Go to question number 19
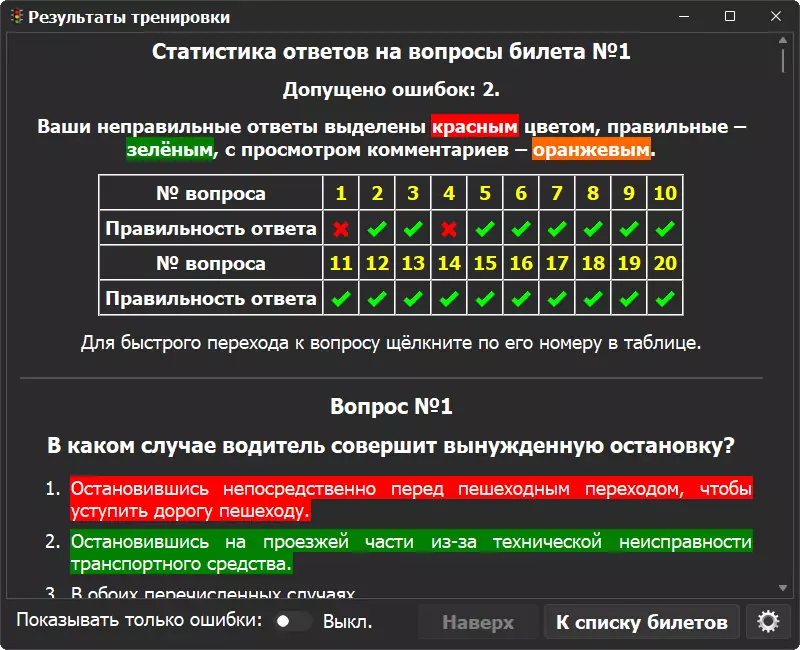 (x=629, y=263)
